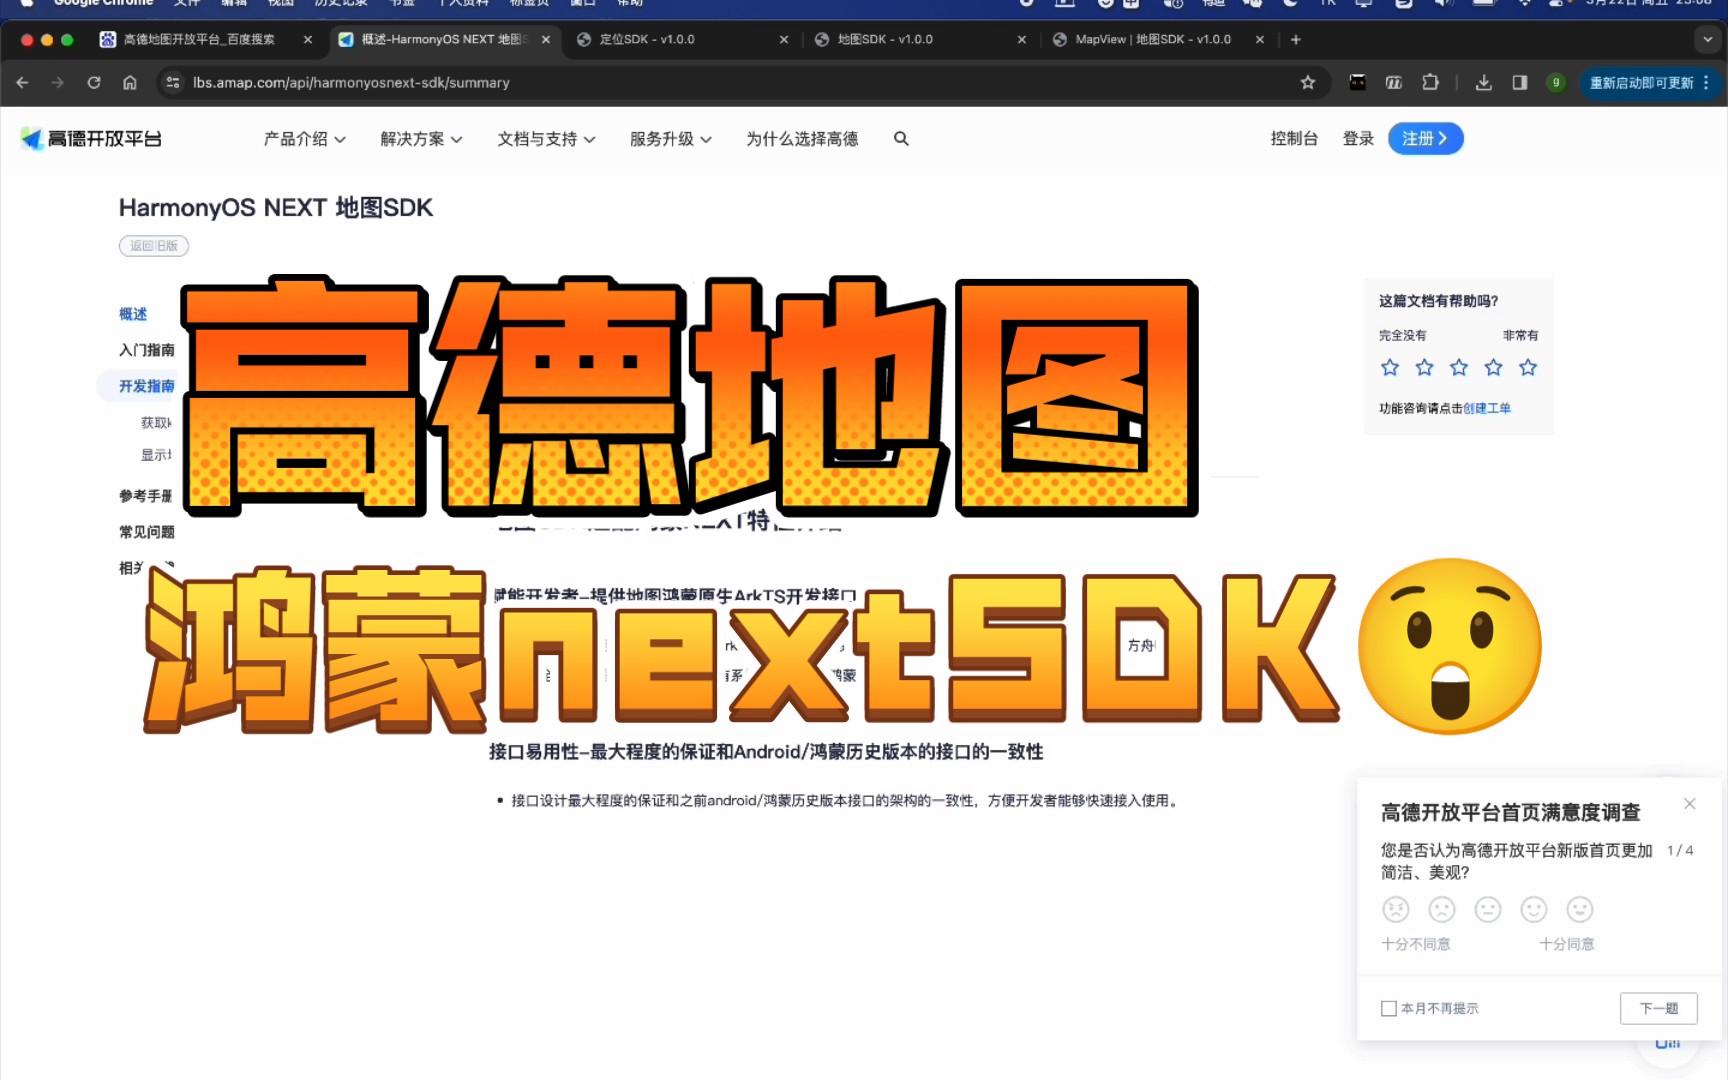Expand the 文档与支持 dropdown

click(x=547, y=139)
